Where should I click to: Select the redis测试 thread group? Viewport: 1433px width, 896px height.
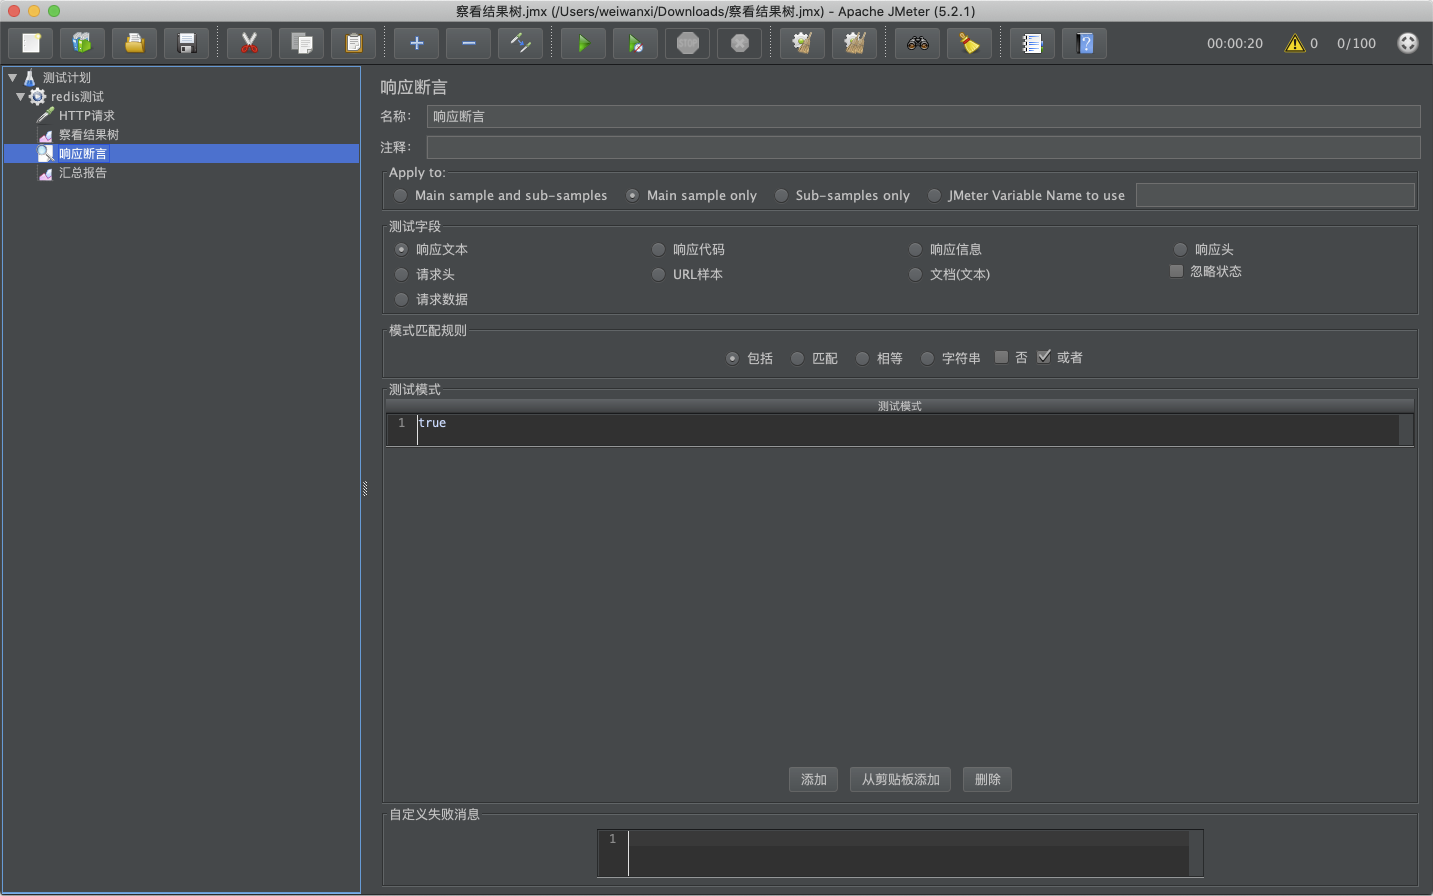pos(77,97)
